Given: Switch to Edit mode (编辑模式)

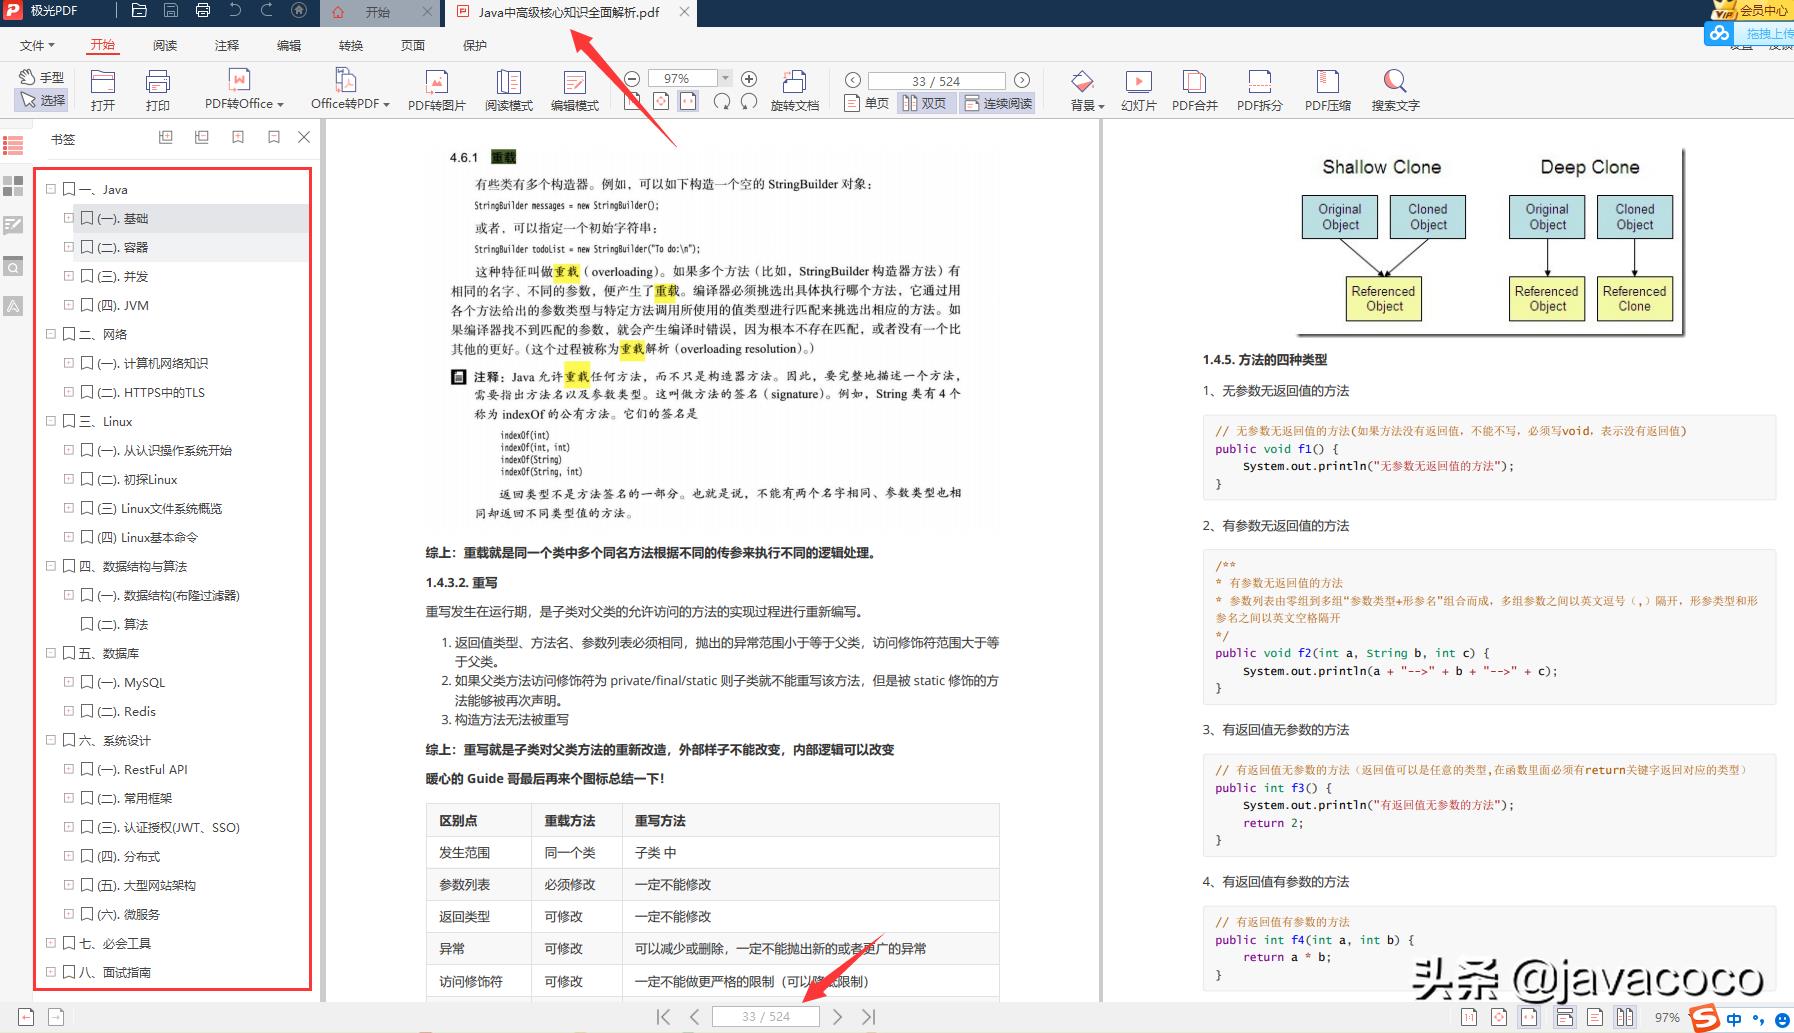Looking at the screenshot, I should click(x=575, y=89).
